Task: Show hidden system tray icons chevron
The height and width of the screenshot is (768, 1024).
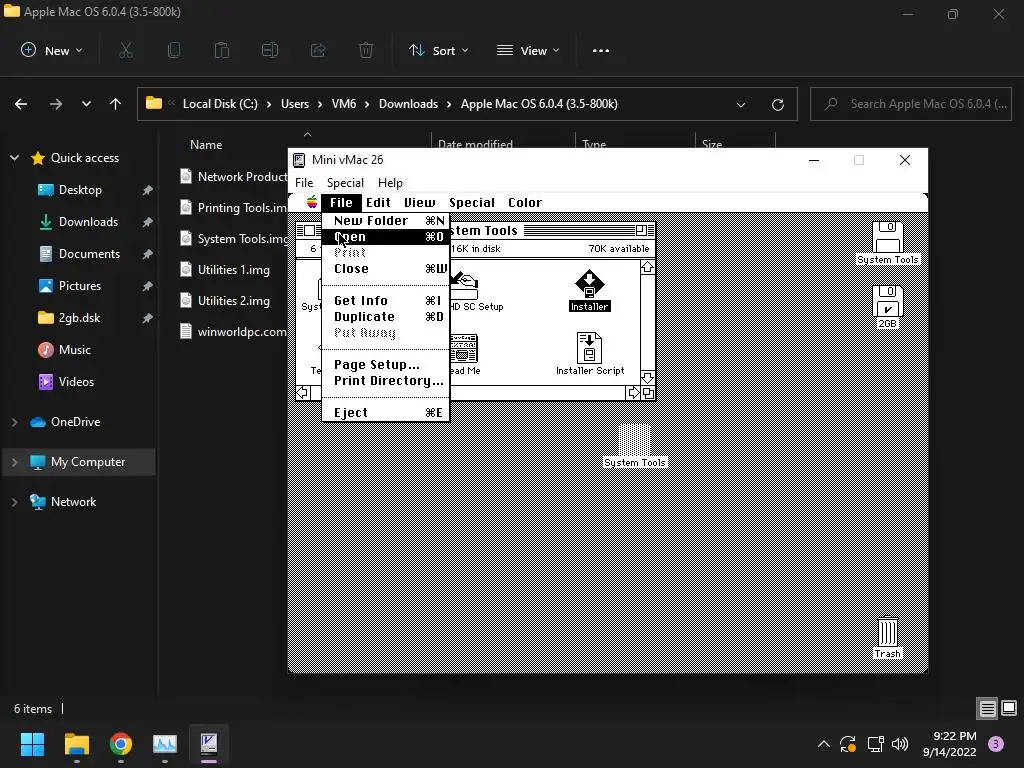Action: click(824, 744)
